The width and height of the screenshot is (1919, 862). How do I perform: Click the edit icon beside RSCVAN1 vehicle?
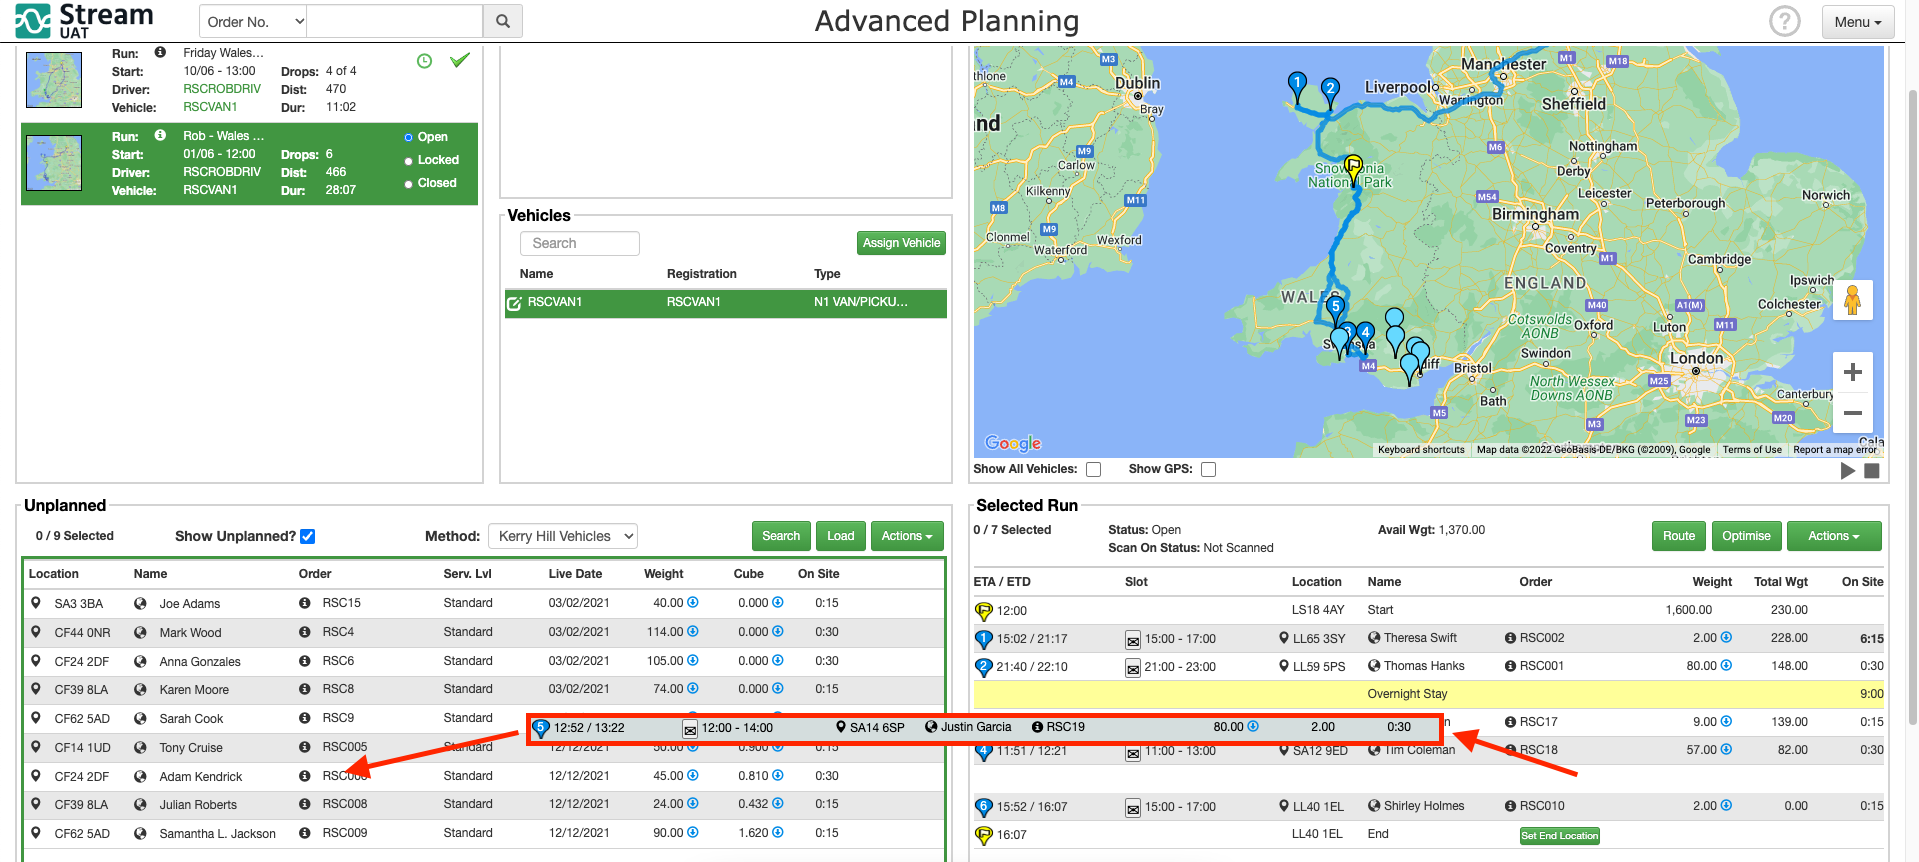pyautogui.click(x=514, y=303)
